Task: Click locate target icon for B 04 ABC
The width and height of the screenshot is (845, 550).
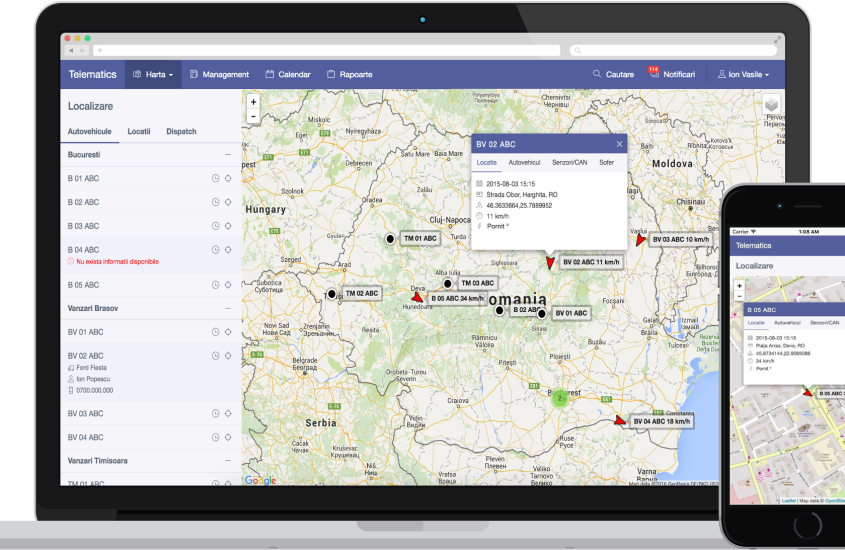Action: [228, 250]
